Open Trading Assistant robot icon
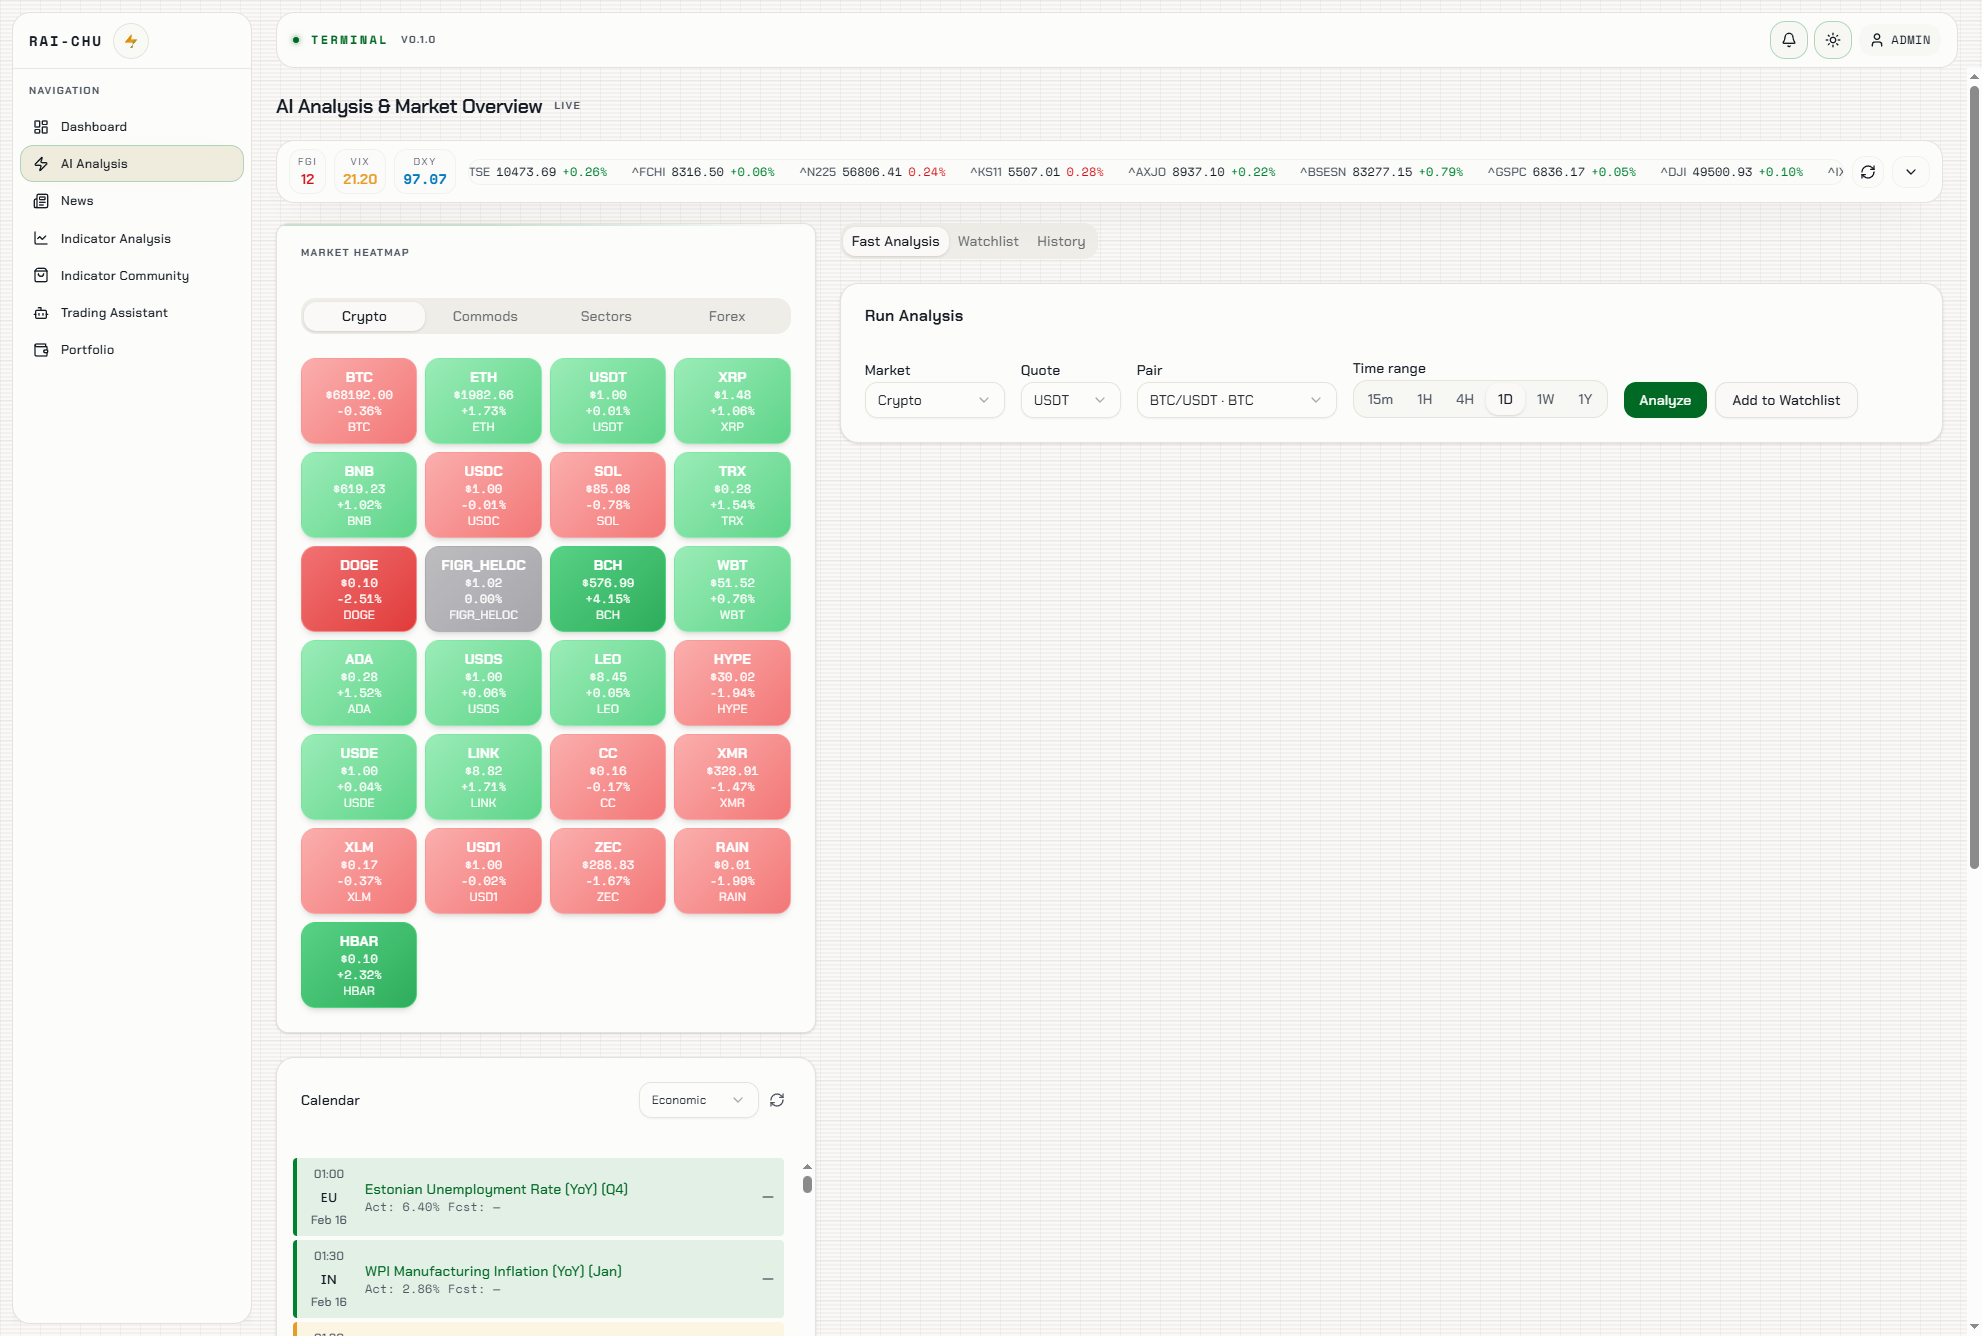The image size is (1982, 1336). pos(41,313)
